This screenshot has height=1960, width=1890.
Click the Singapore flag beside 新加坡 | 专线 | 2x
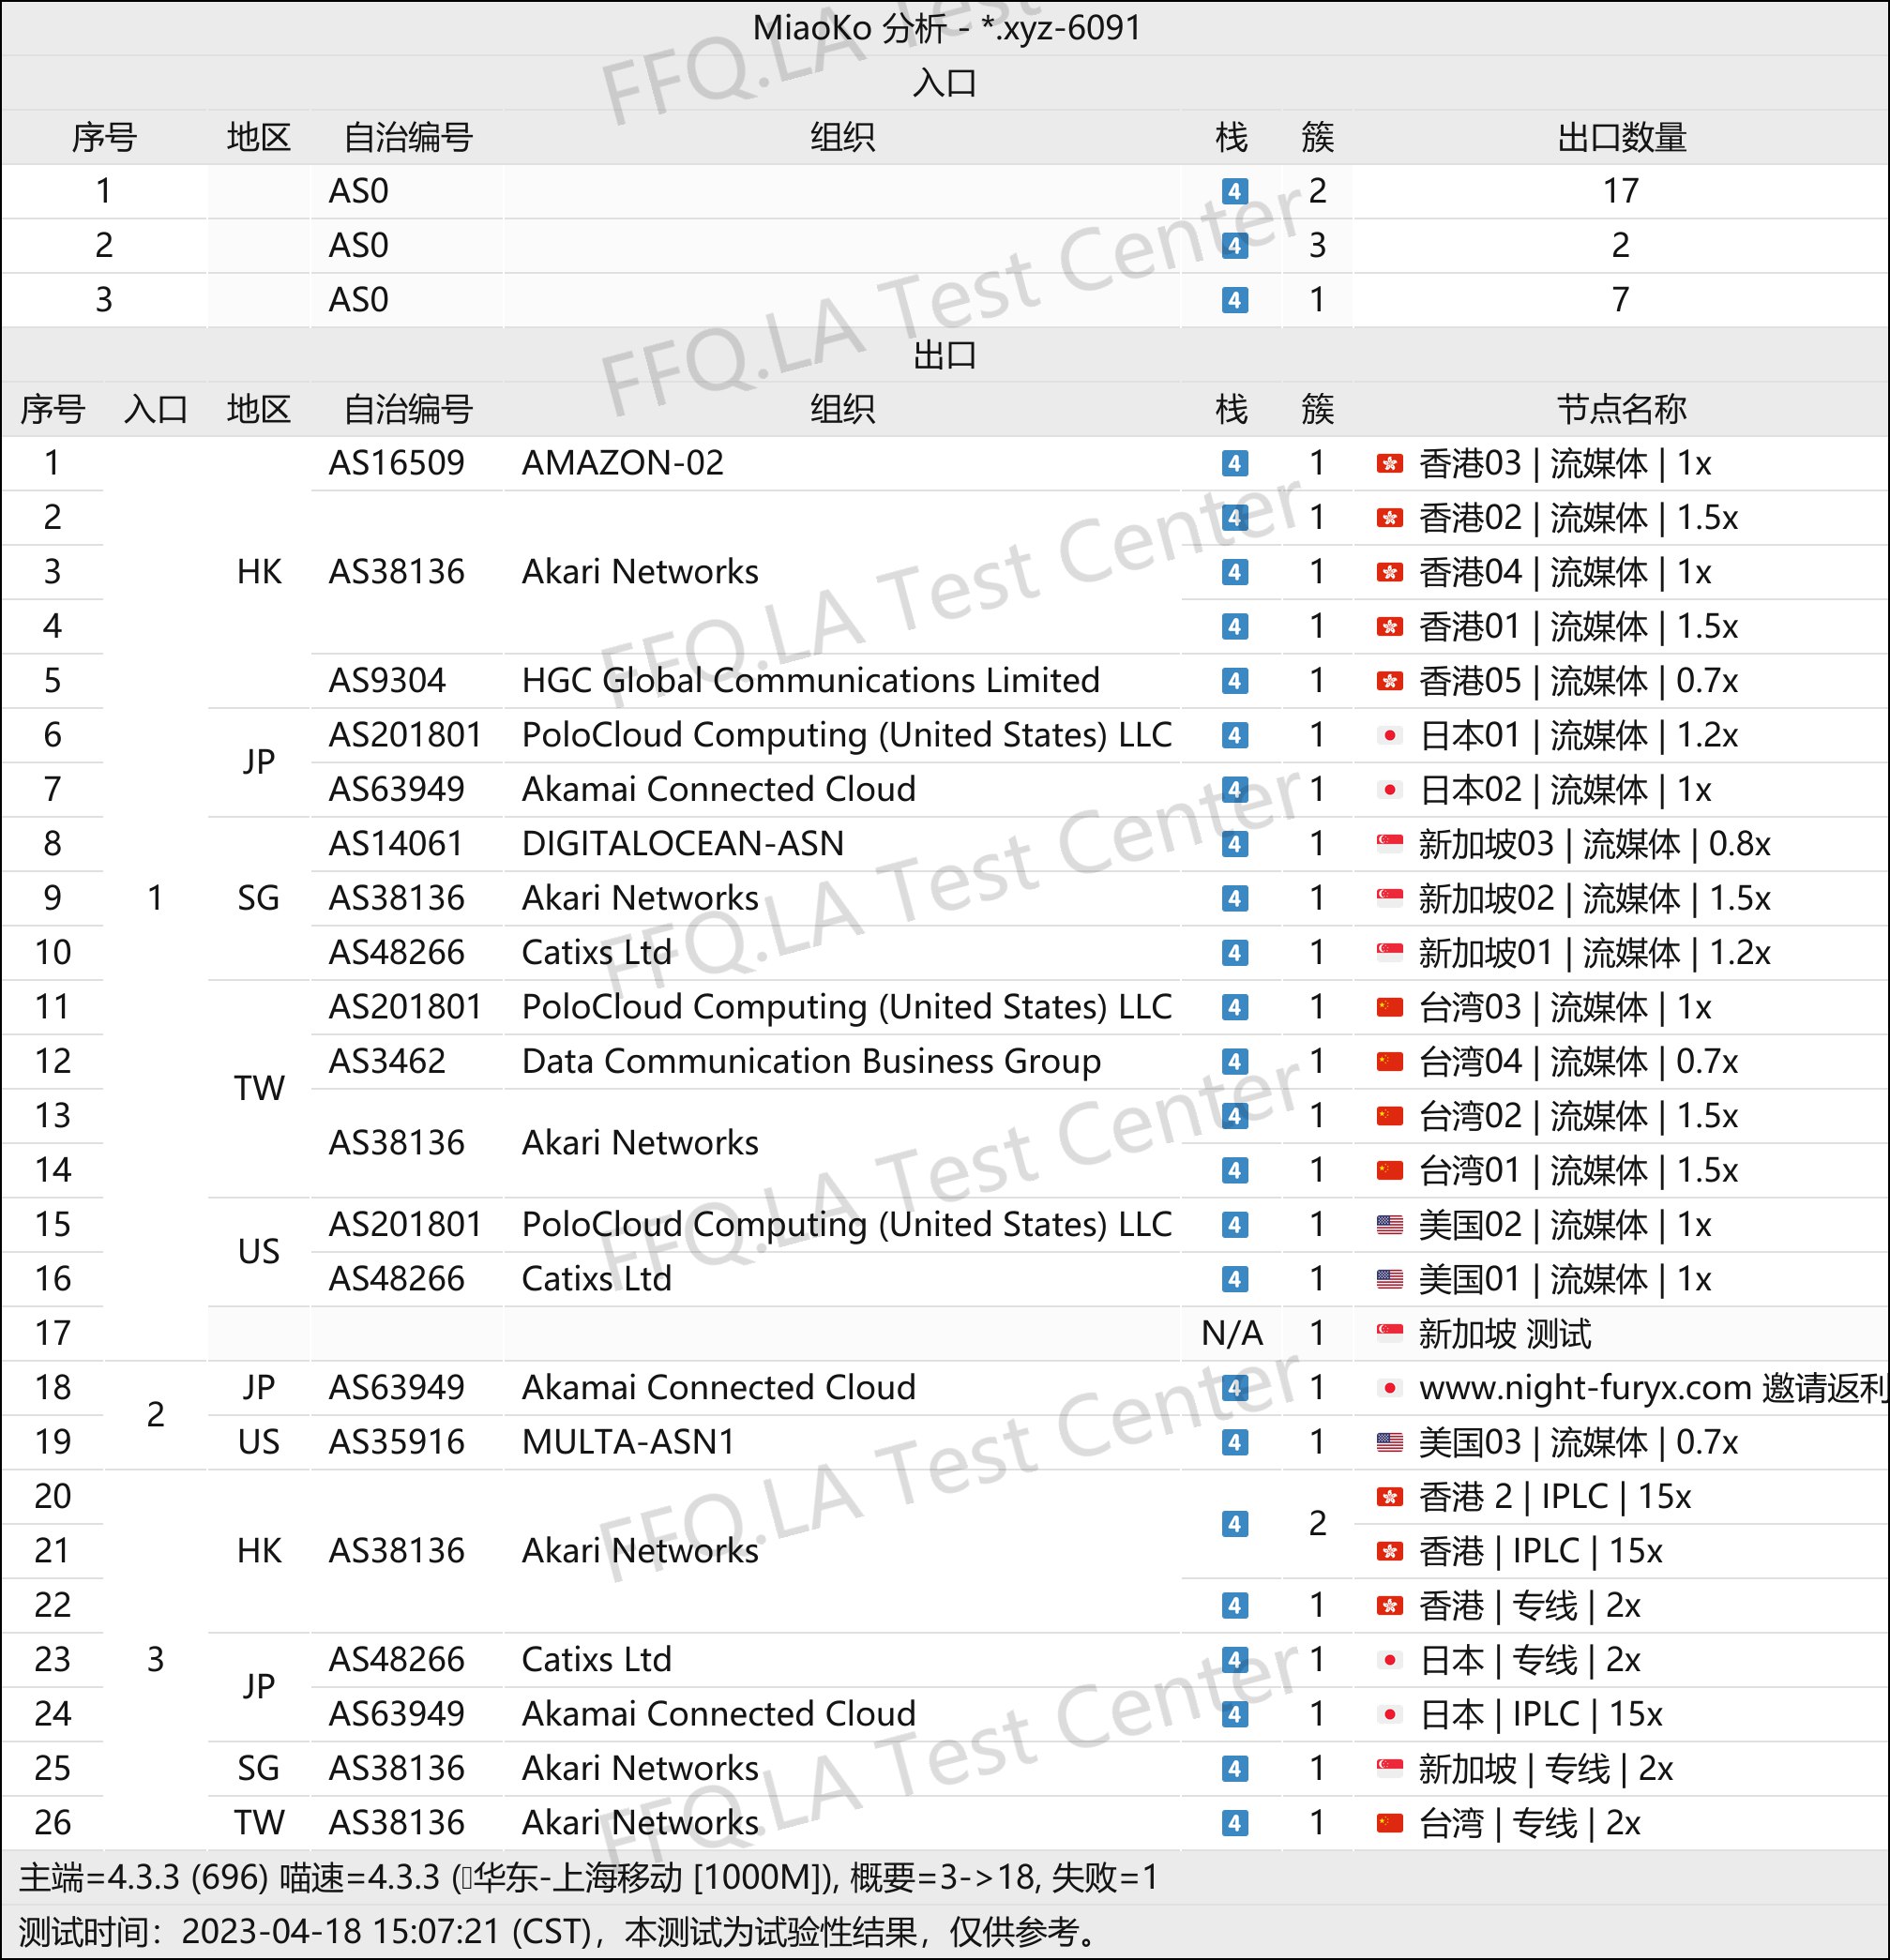(x=1389, y=1769)
